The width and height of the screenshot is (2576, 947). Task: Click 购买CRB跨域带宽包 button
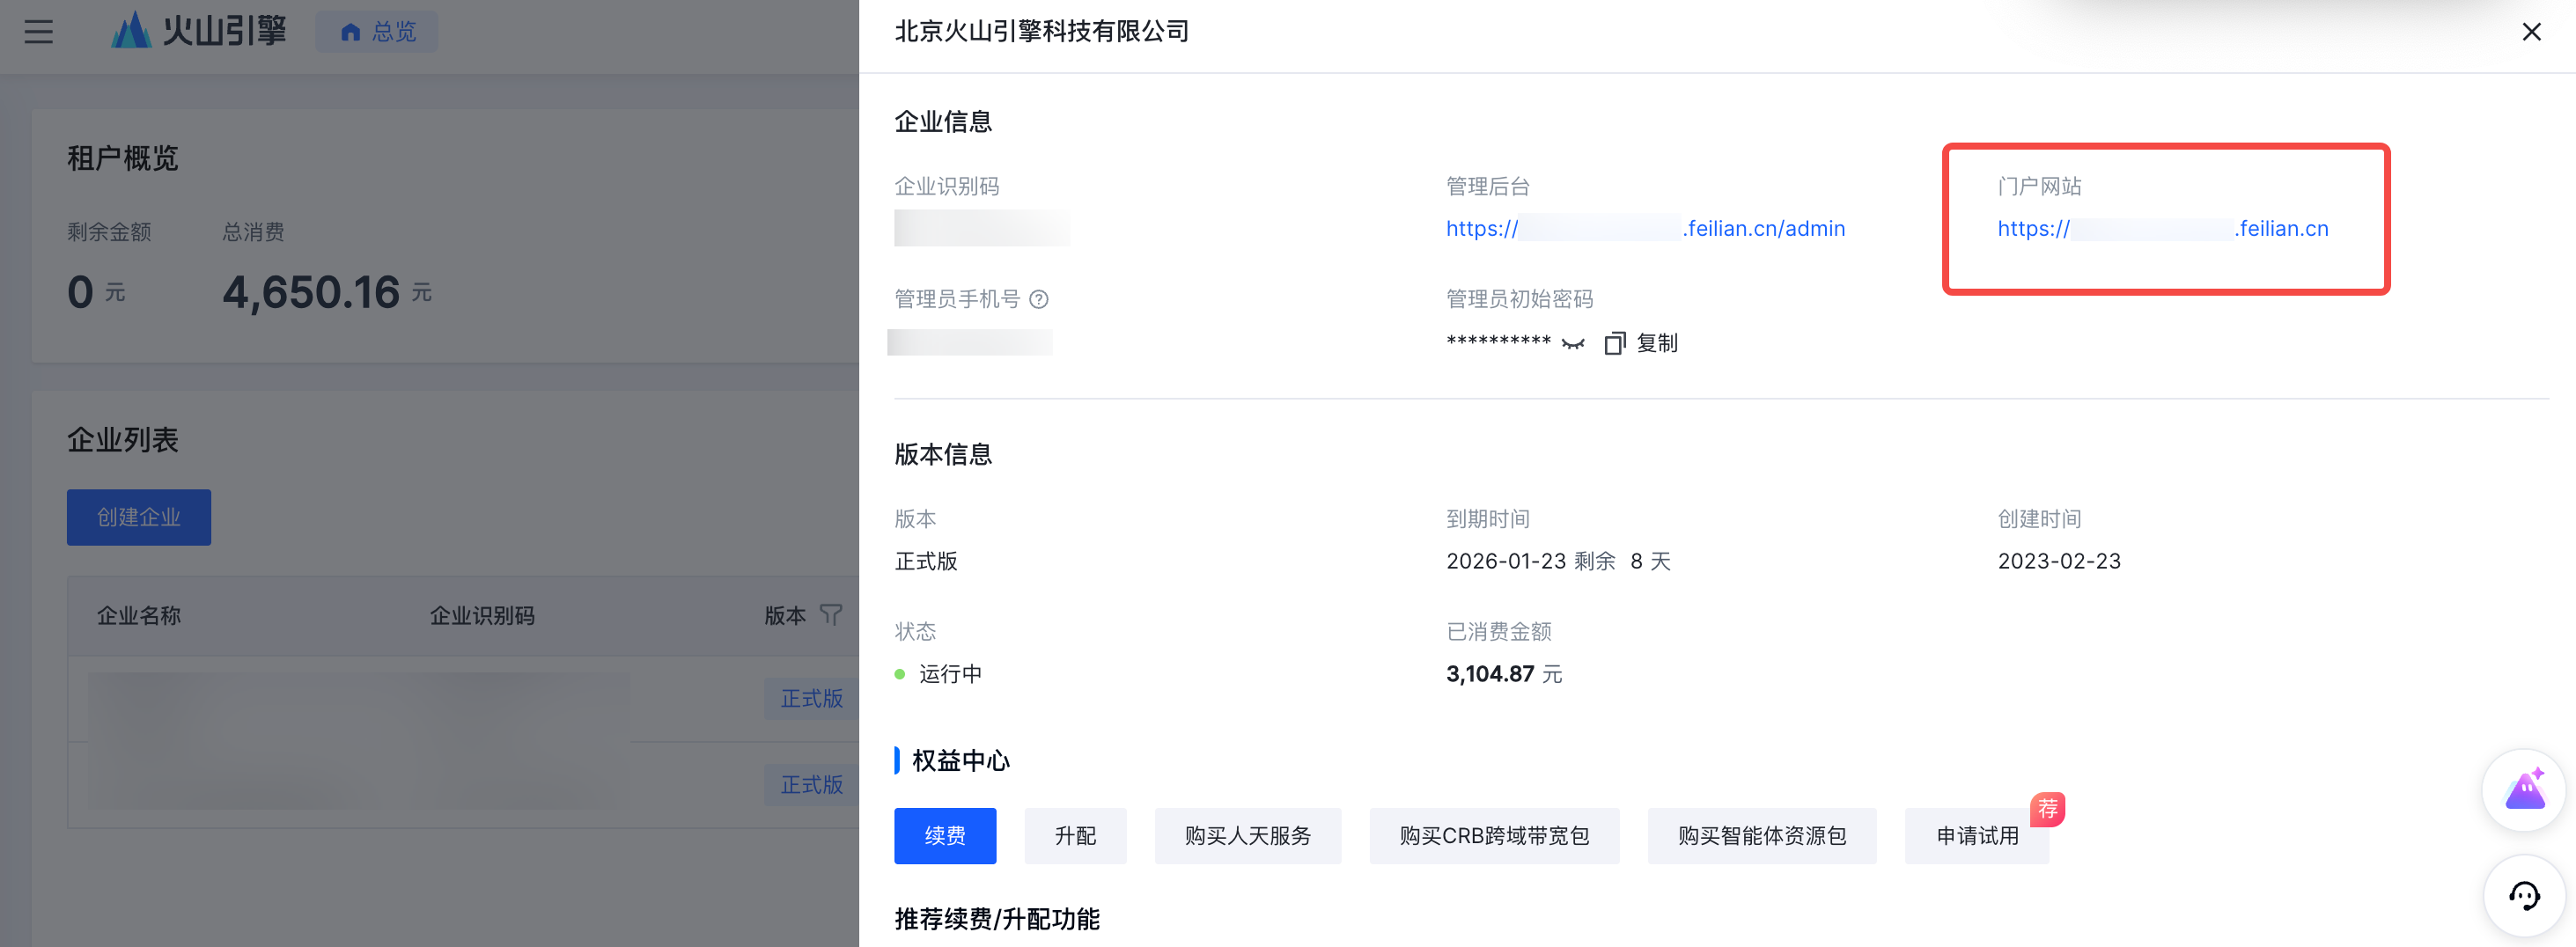[1494, 835]
